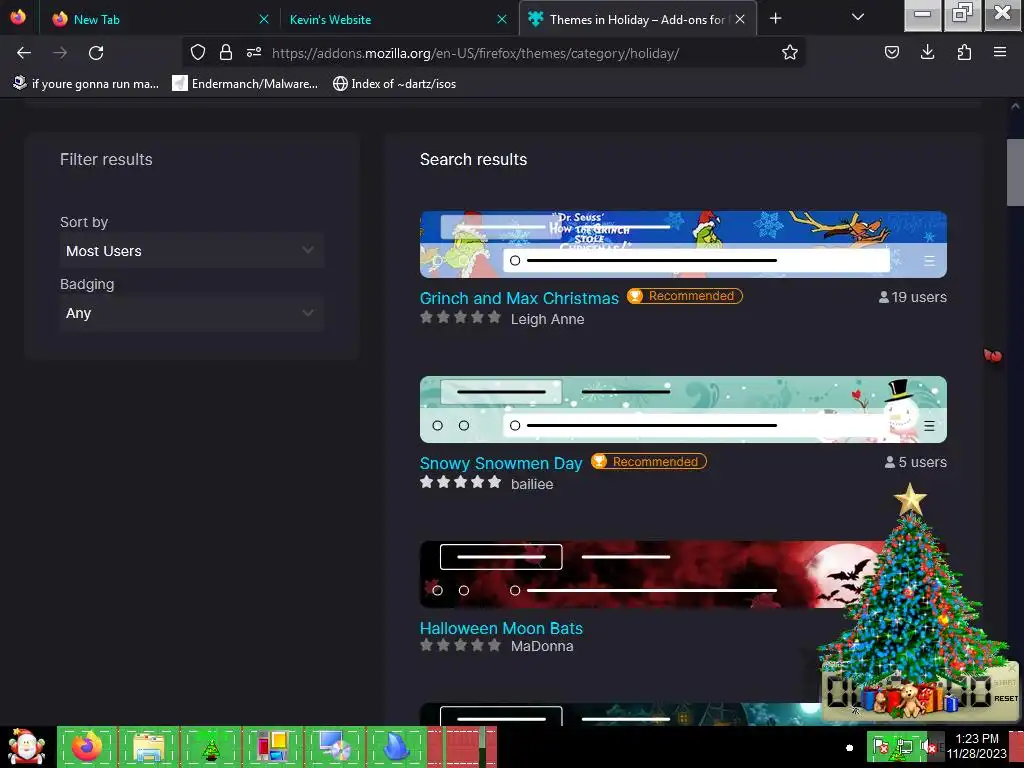The image size is (1024, 768).
Task: List all tabs with the chevron
Action: coord(858,18)
